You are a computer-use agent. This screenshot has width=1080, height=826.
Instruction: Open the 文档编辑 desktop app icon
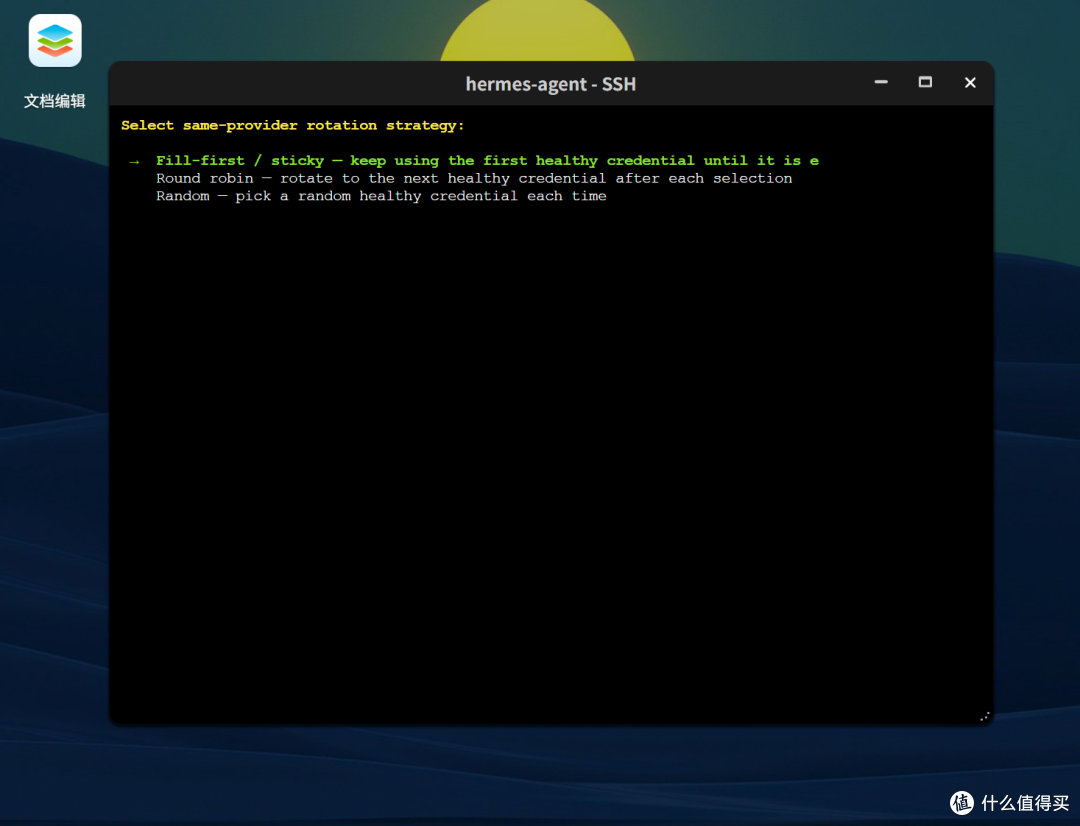pyautogui.click(x=55, y=41)
